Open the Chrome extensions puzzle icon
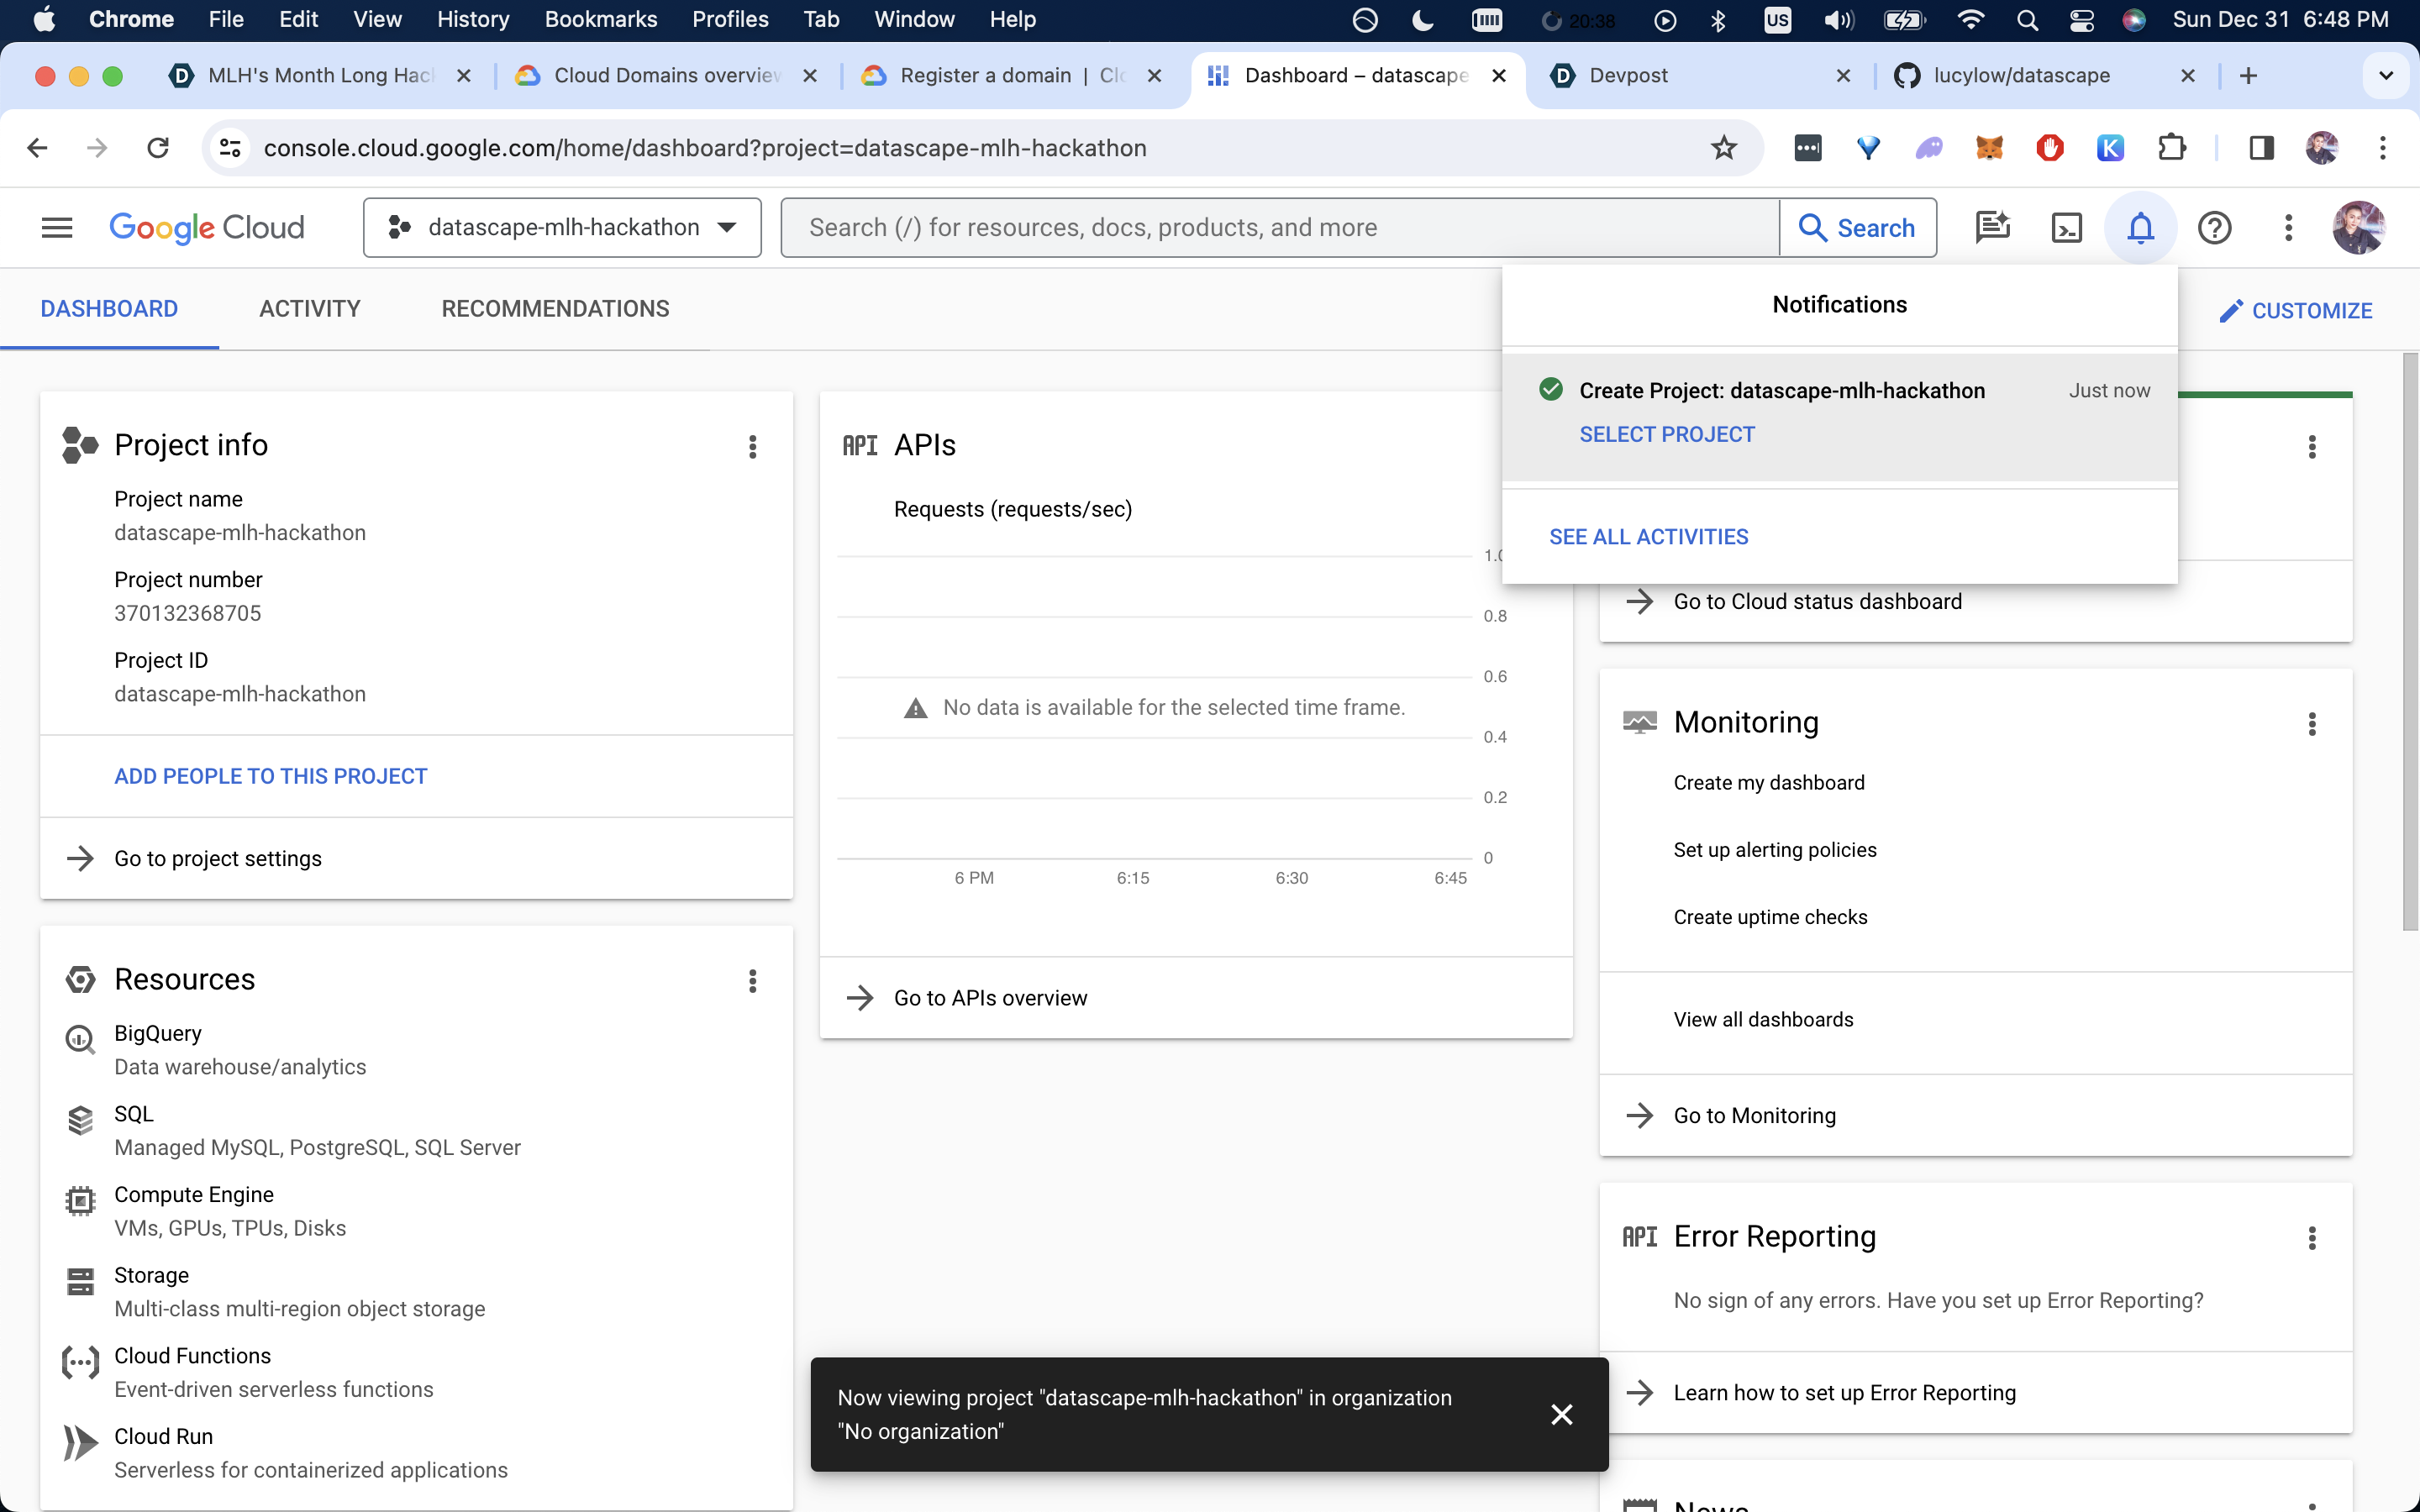Screen dimensions: 2420x1512 [x=2171, y=148]
